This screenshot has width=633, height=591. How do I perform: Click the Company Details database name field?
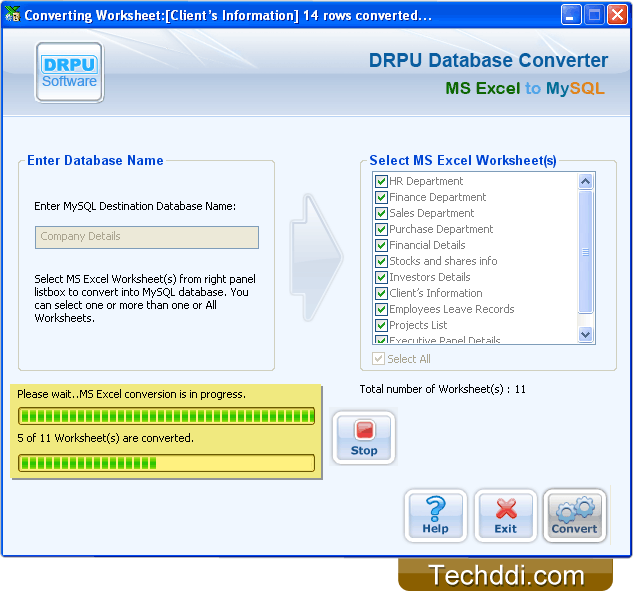point(147,237)
